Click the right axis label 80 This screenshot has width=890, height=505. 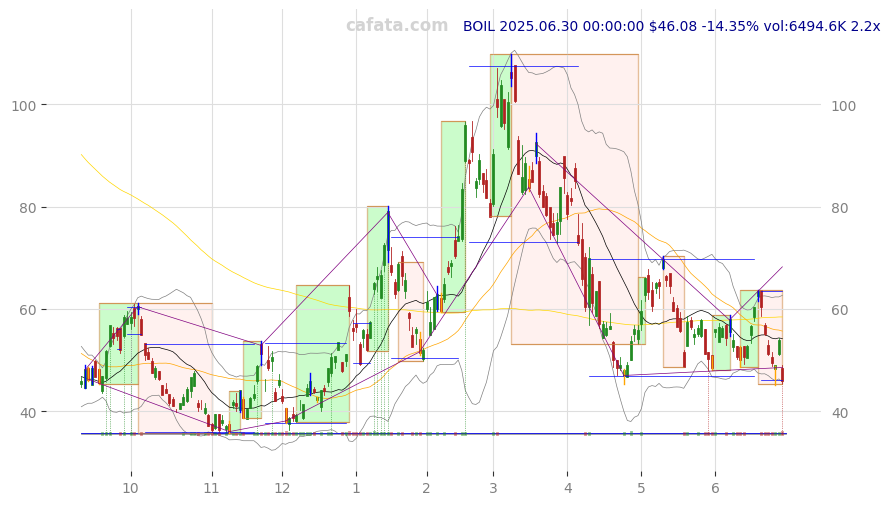(x=839, y=208)
